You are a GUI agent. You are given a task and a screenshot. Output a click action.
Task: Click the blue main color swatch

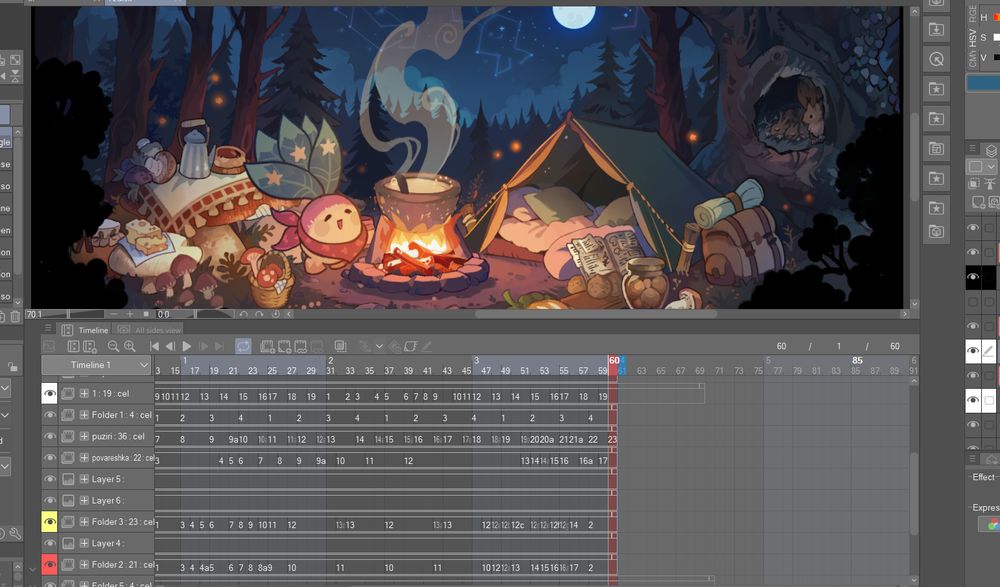[983, 84]
